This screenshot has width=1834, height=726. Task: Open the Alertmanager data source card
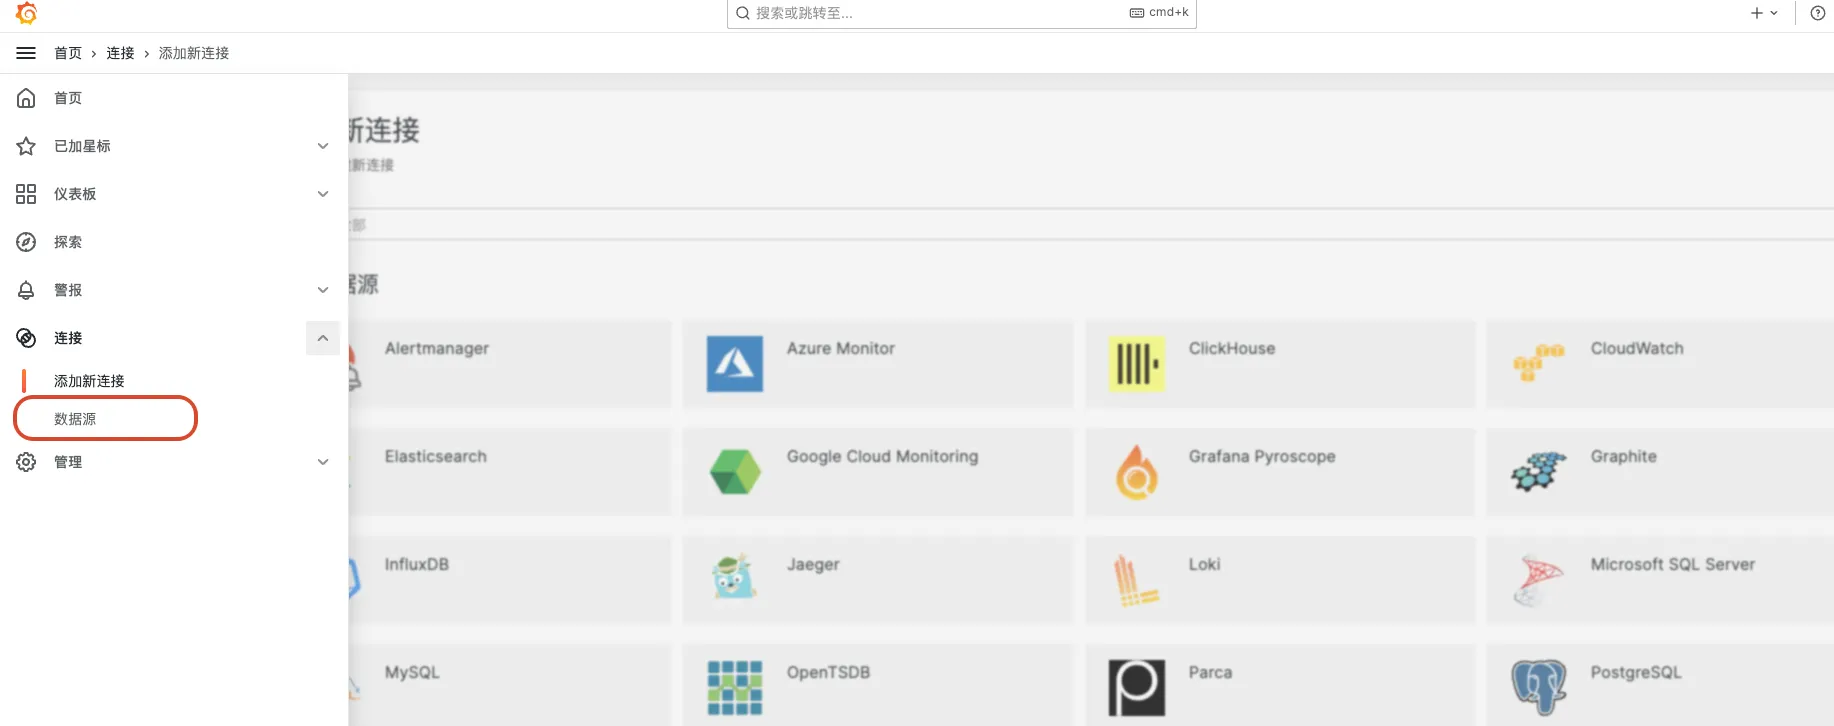coord(510,364)
